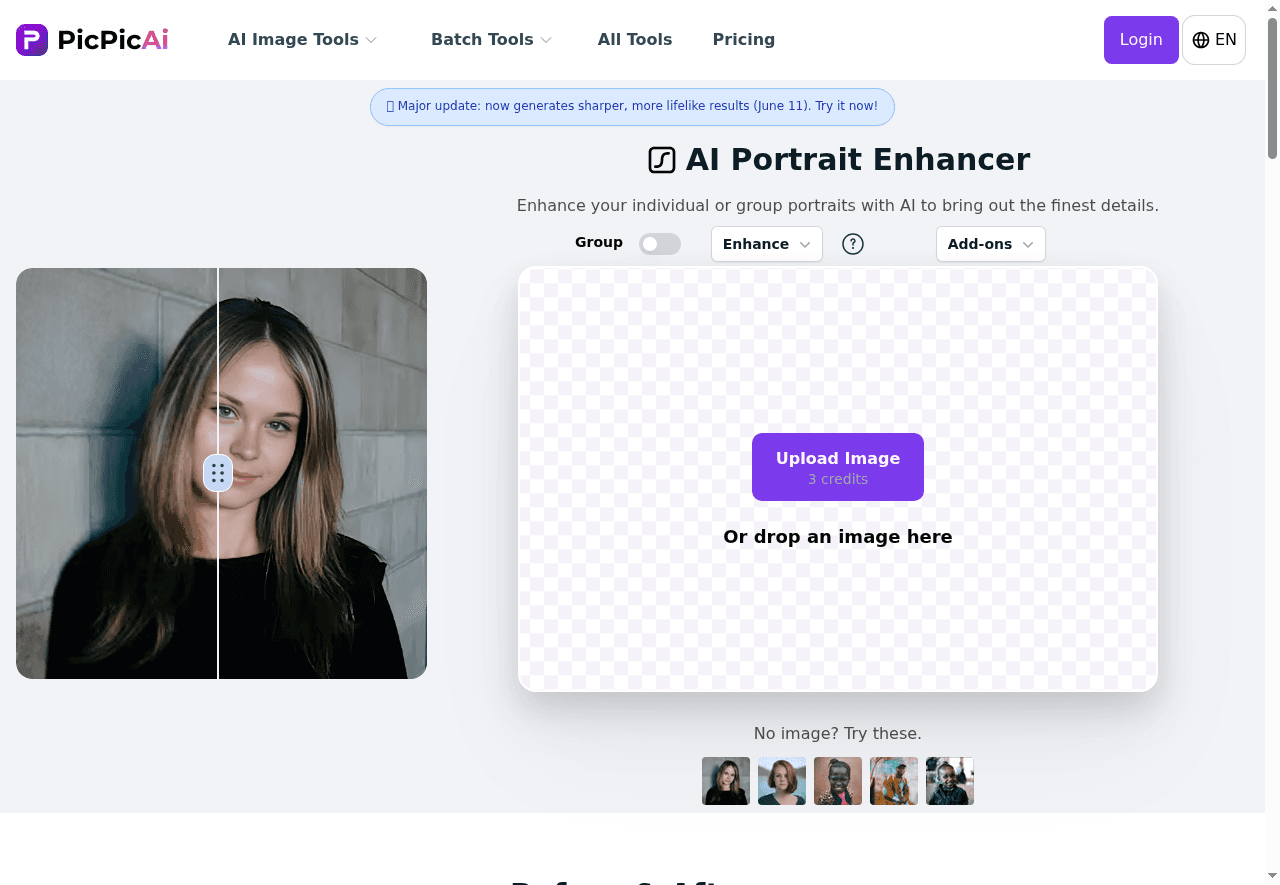The height and width of the screenshot is (885, 1280).
Task: Click the Login button
Action: 1141,39
